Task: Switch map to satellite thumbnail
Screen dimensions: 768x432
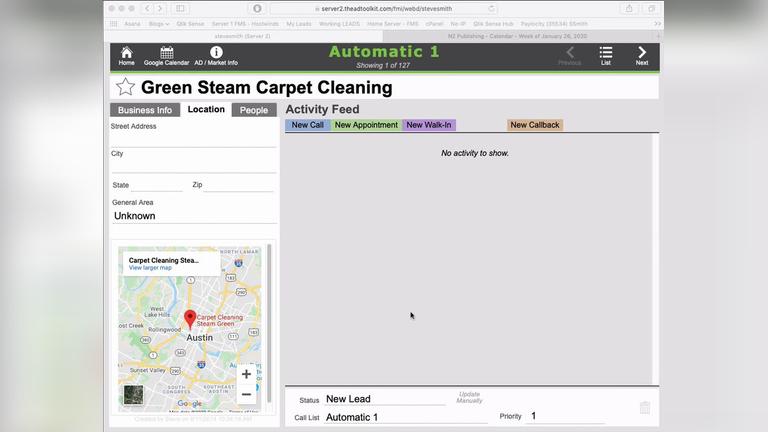Action: coord(133,395)
